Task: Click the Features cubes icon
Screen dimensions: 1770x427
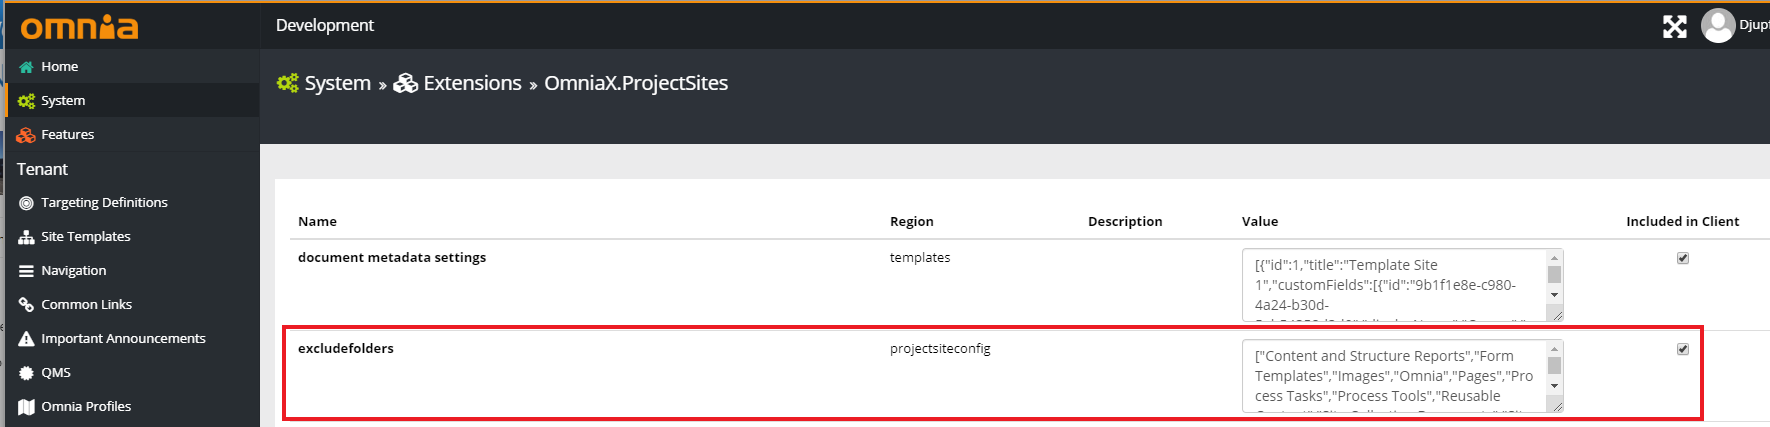Action: [26, 135]
